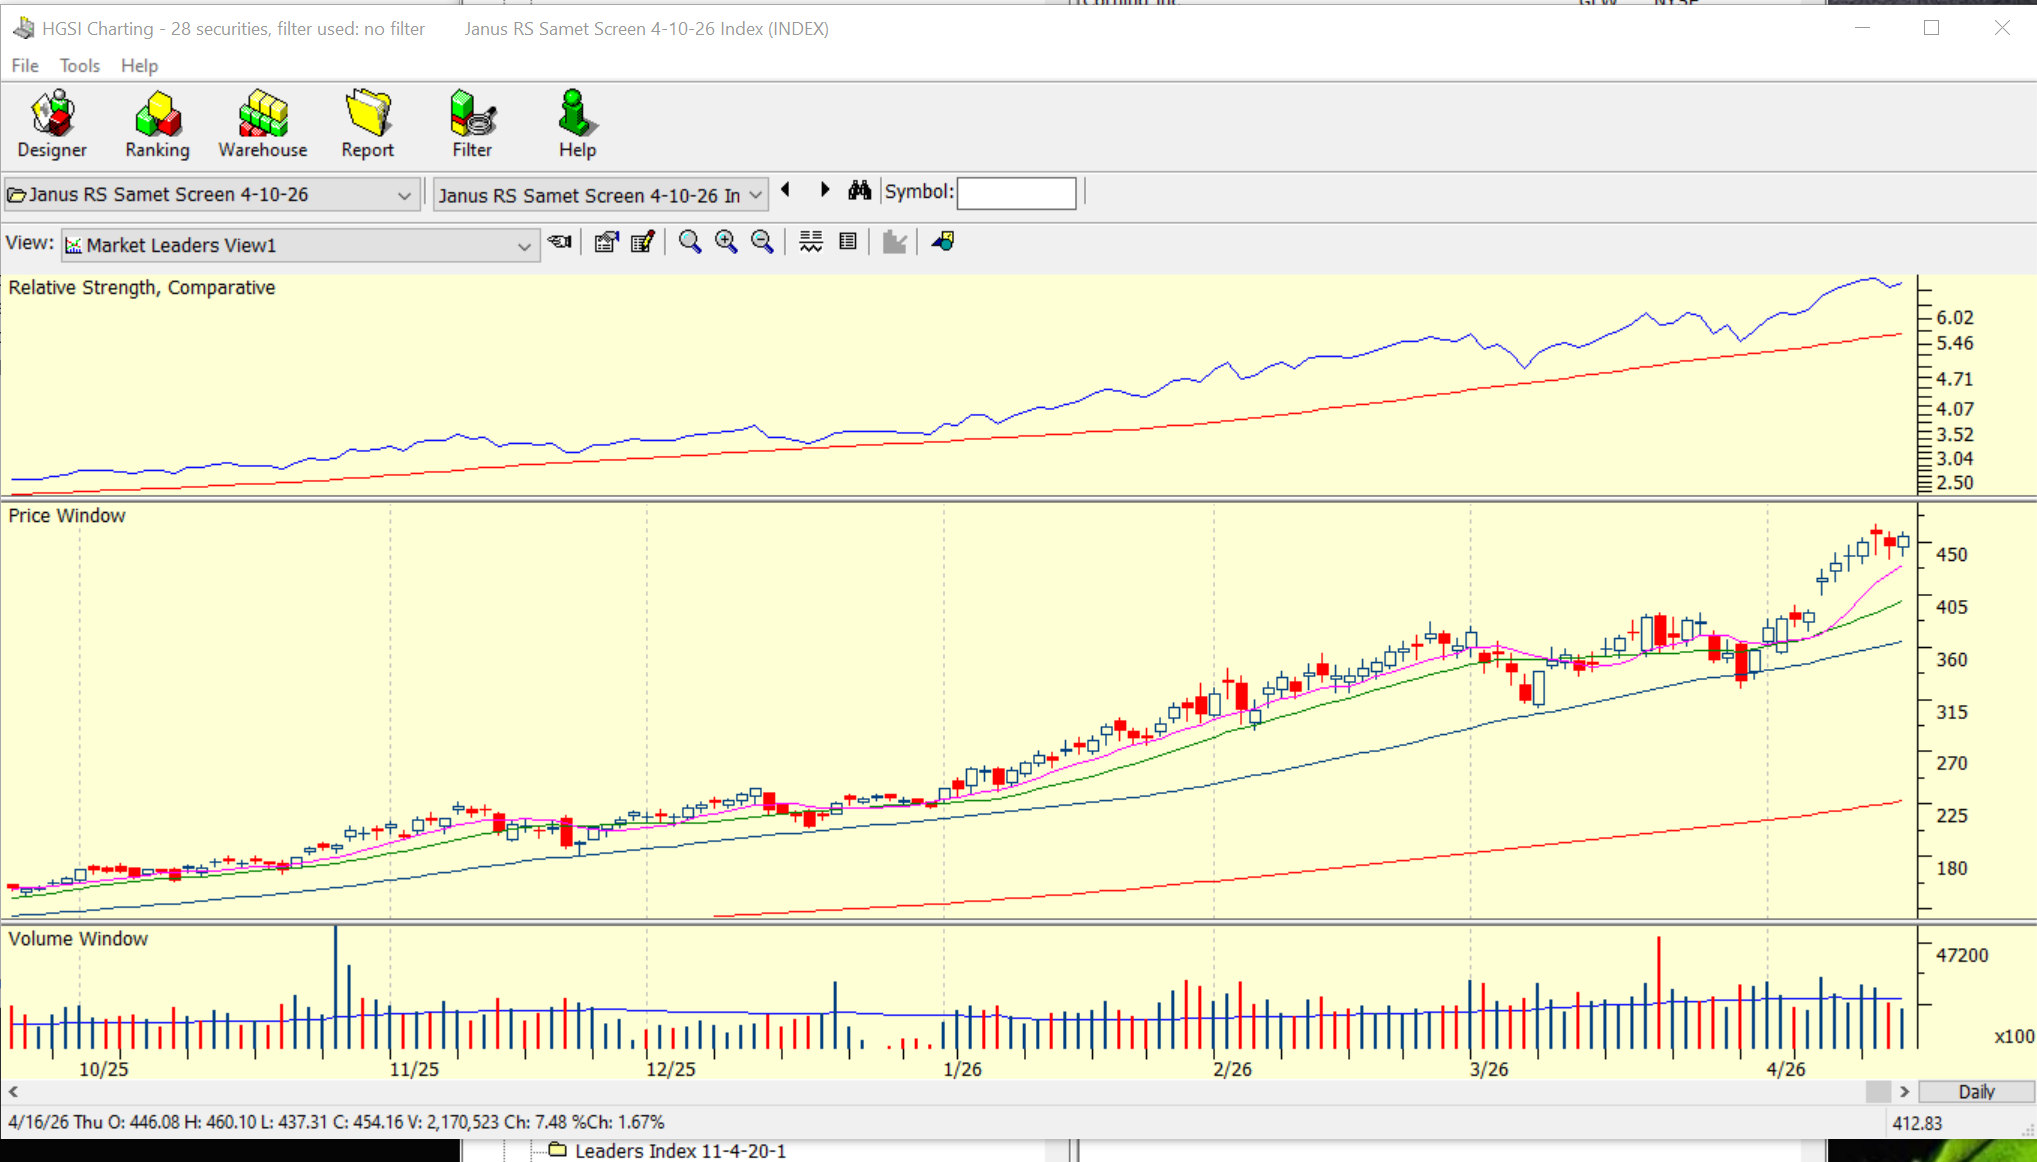The width and height of the screenshot is (2037, 1162).
Task: Click the horizontal scrollbar left arrow
Action: [13, 1092]
